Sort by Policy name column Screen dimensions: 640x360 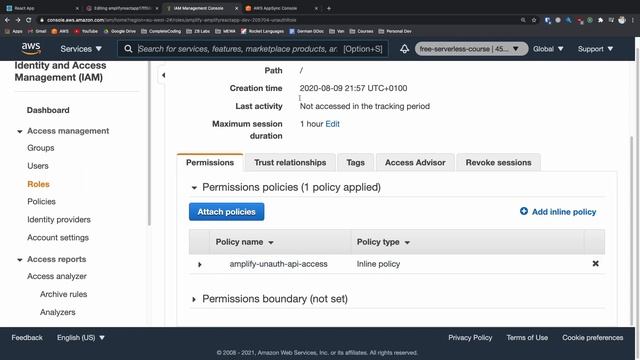coord(244,242)
